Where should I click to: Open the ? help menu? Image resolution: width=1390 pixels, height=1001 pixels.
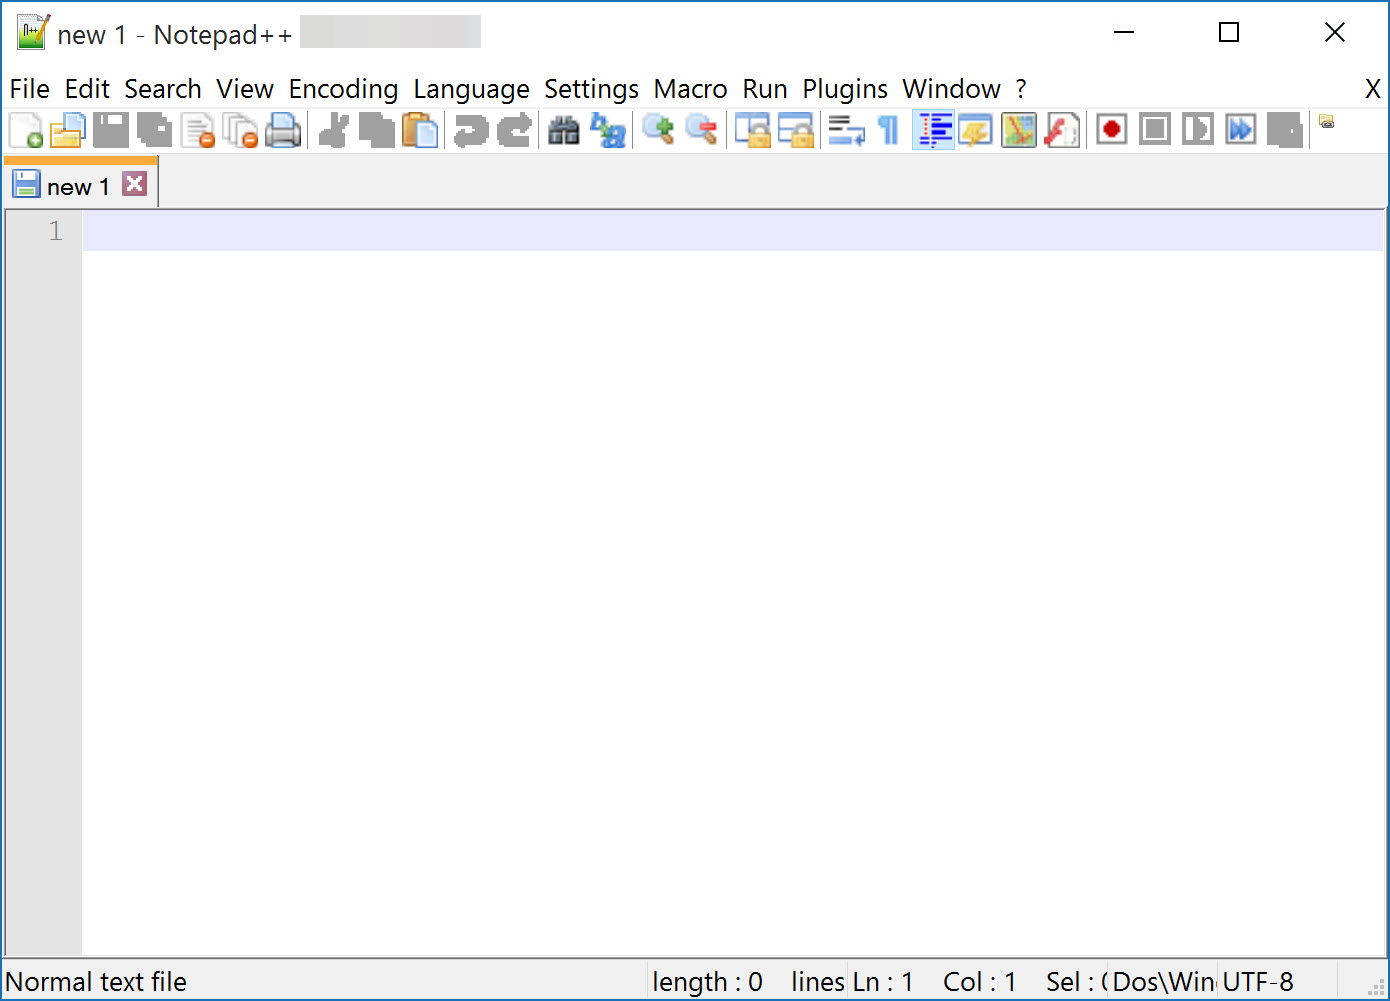1021,89
